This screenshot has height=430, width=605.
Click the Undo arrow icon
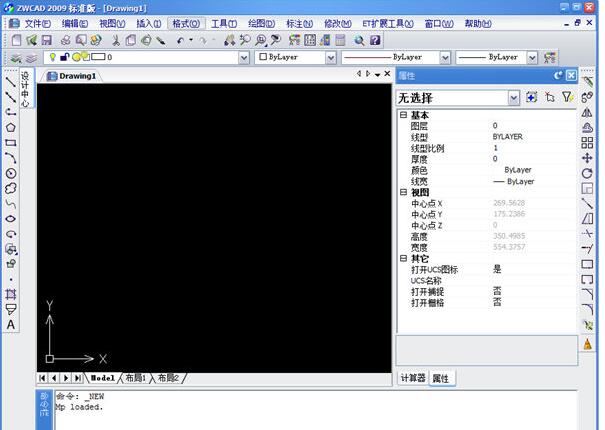(x=181, y=40)
